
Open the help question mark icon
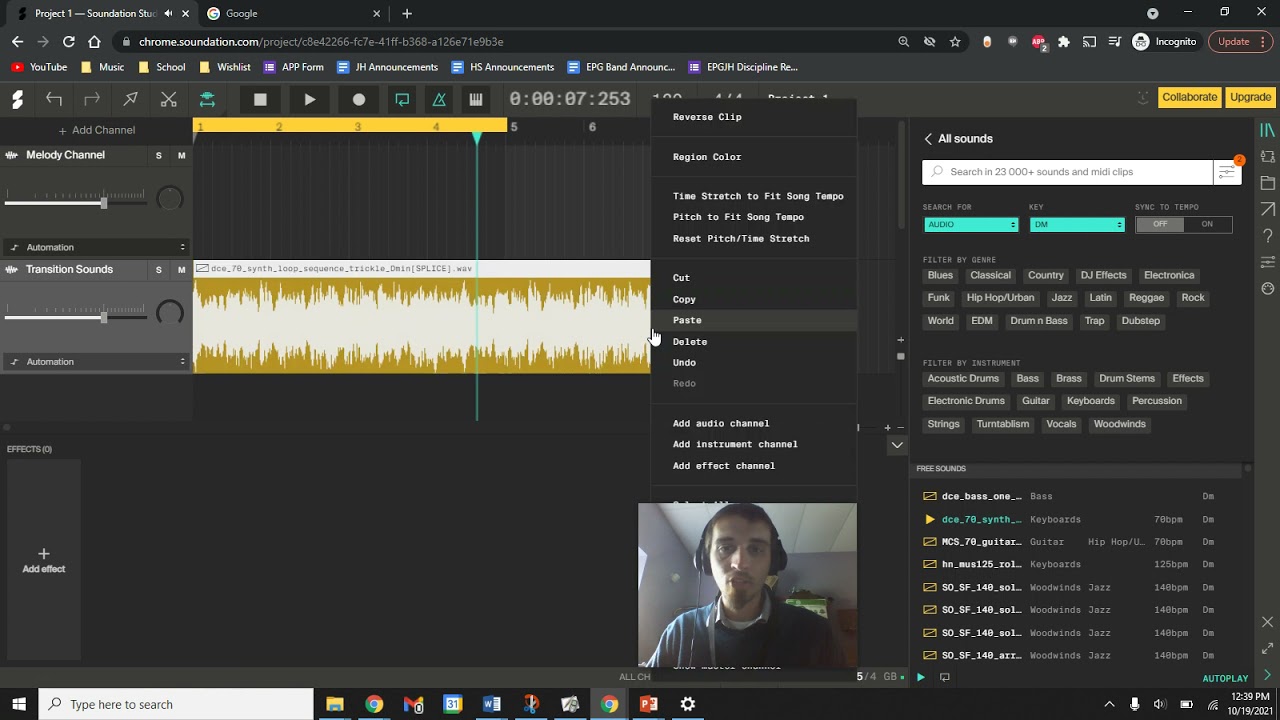point(1267,236)
